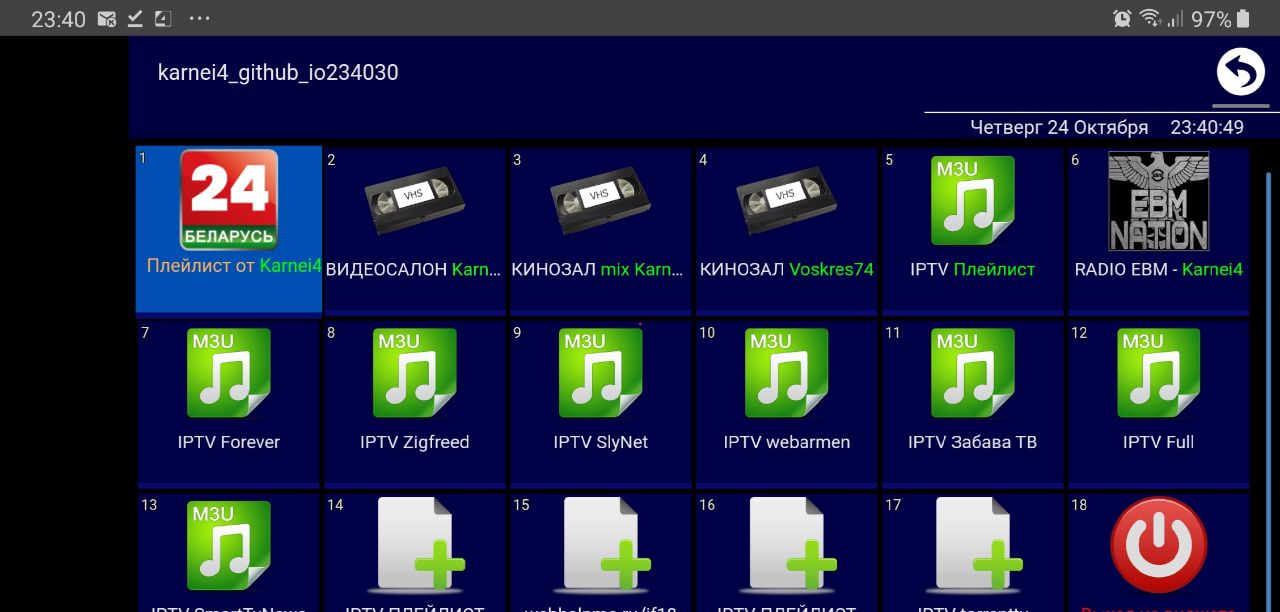The width and height of the screenshot is (1280, 612).
Task: Open add-playlist file tile number 16
Action: (787, 553)
